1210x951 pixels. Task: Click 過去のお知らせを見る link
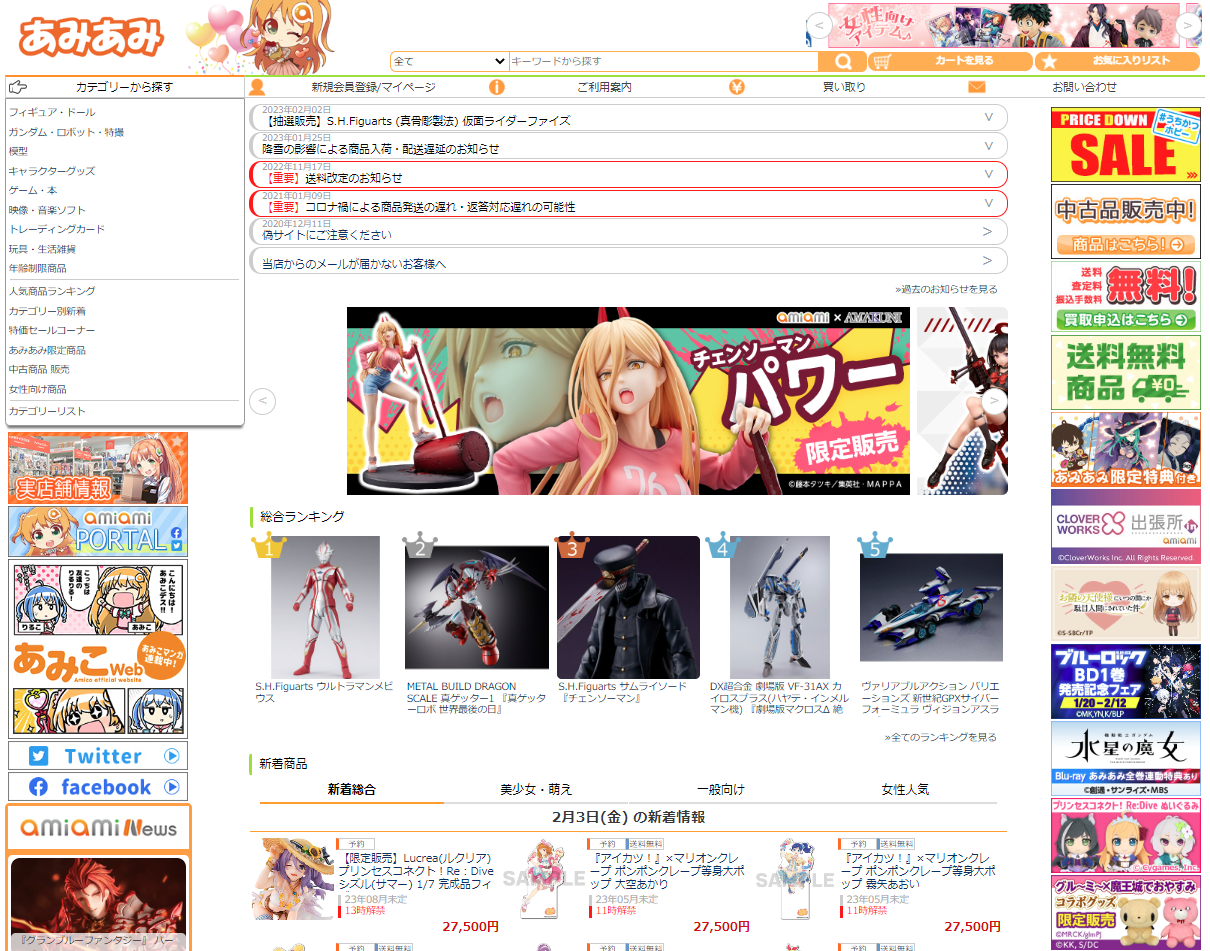pos(946,289)
